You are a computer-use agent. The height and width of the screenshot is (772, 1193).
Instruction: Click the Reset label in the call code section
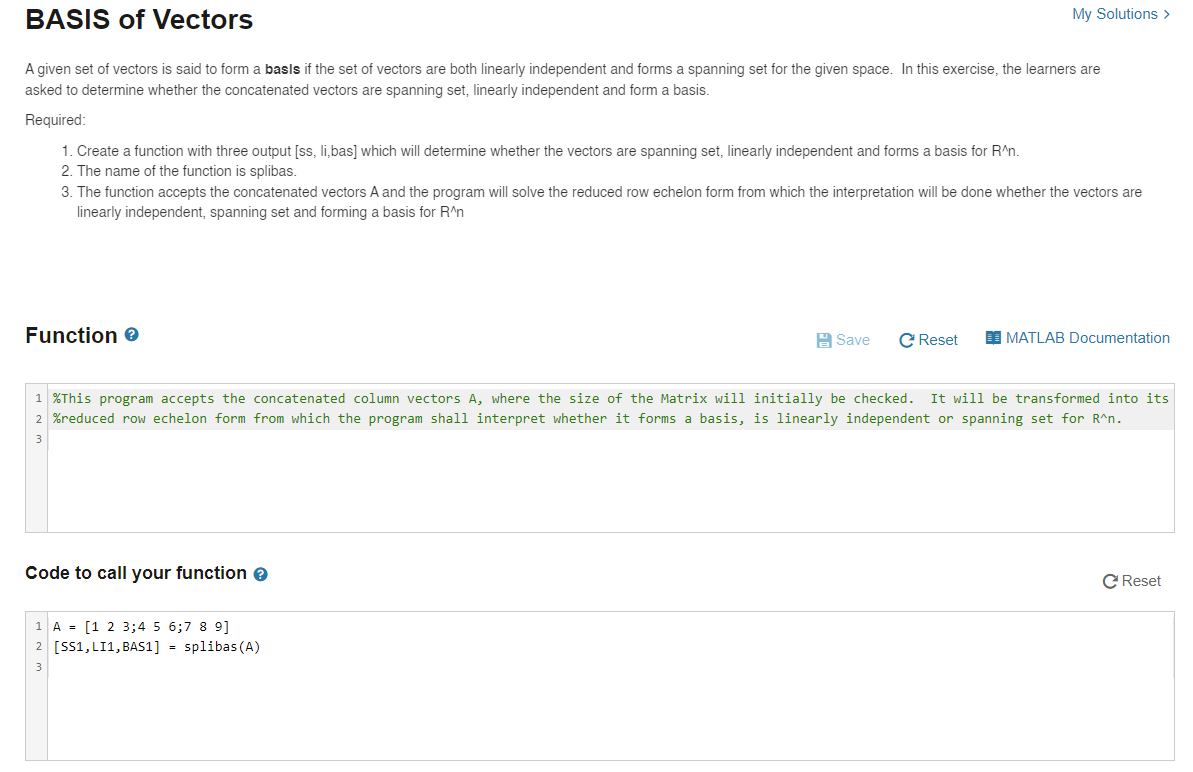tap(1141, 581)
